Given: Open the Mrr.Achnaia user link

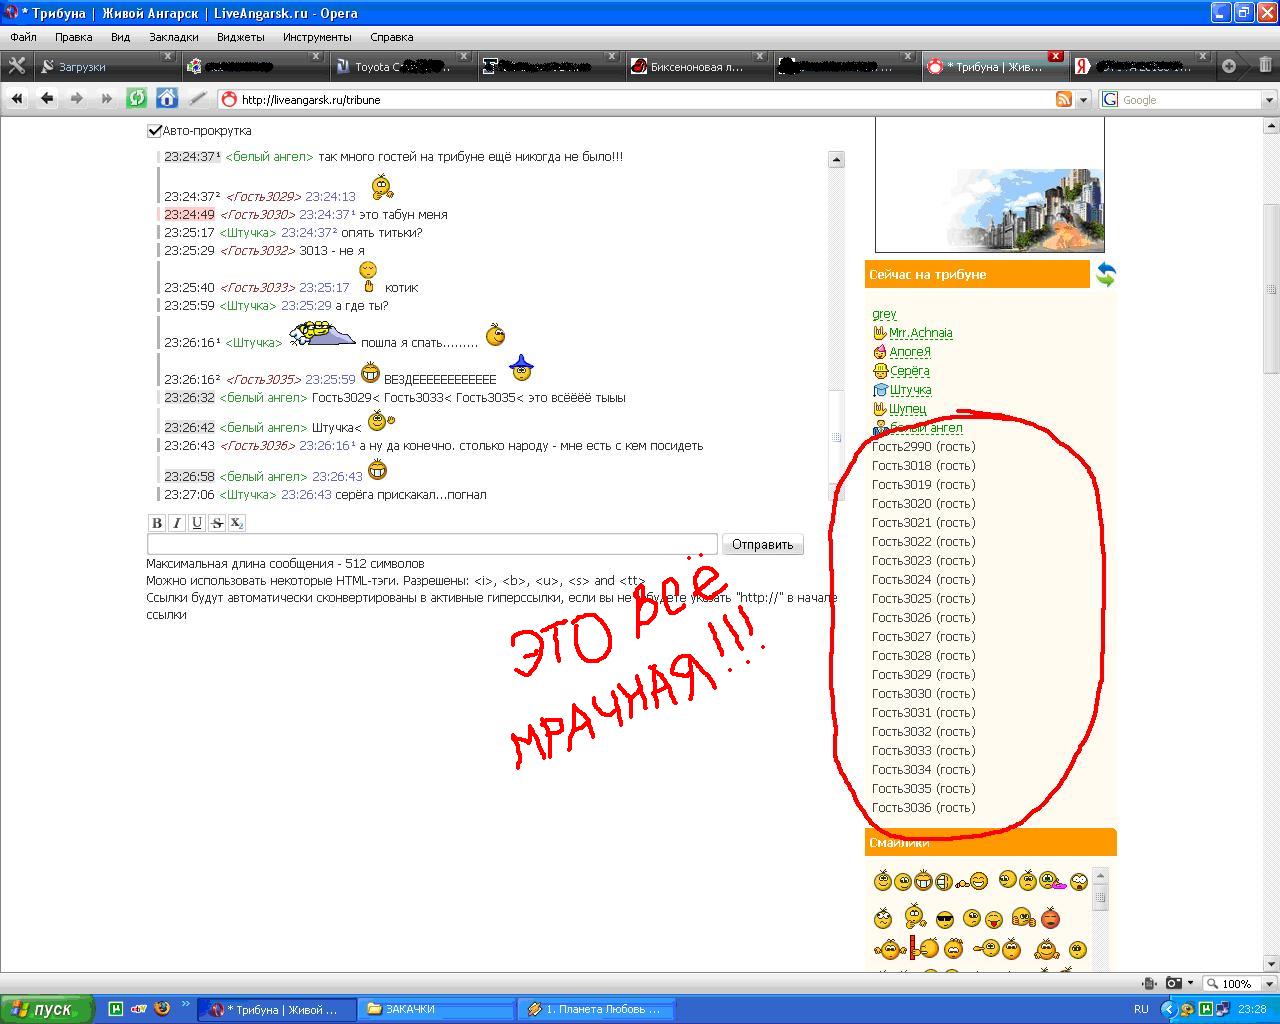Looking at the screenshot, I should click(920, 333).
